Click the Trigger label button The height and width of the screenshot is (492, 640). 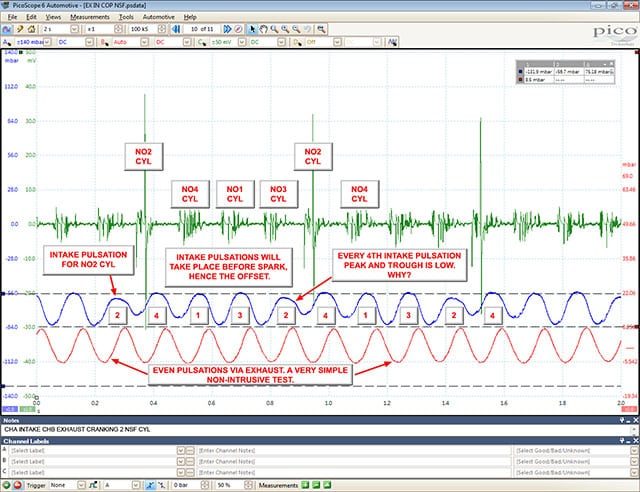pos(36,485)
